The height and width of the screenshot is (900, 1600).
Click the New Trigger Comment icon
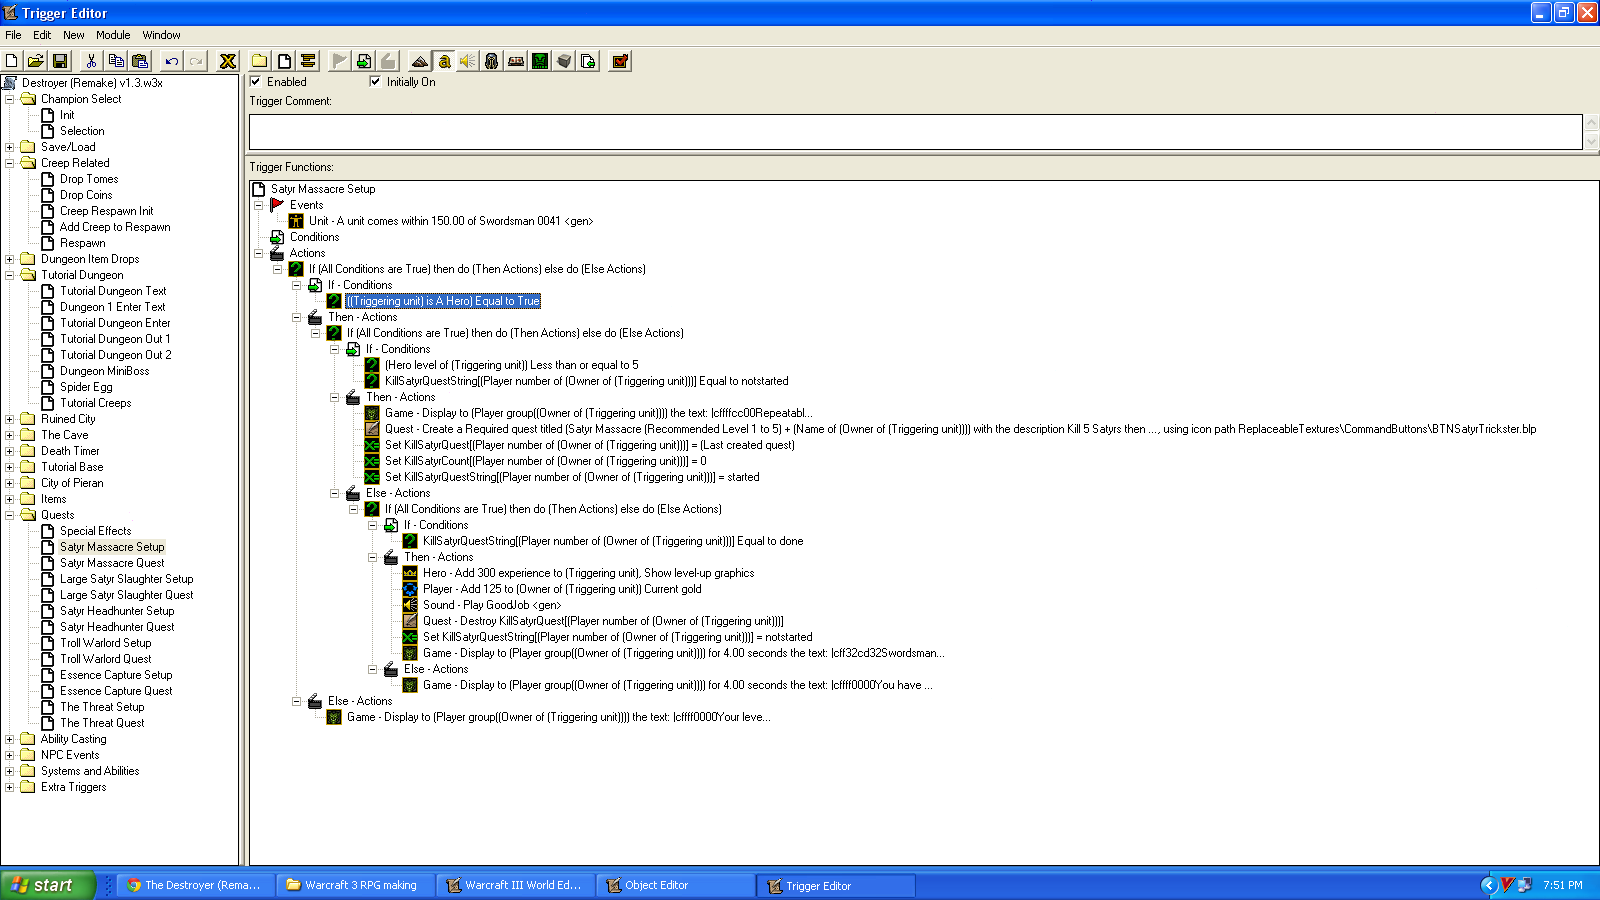point(308,61)
